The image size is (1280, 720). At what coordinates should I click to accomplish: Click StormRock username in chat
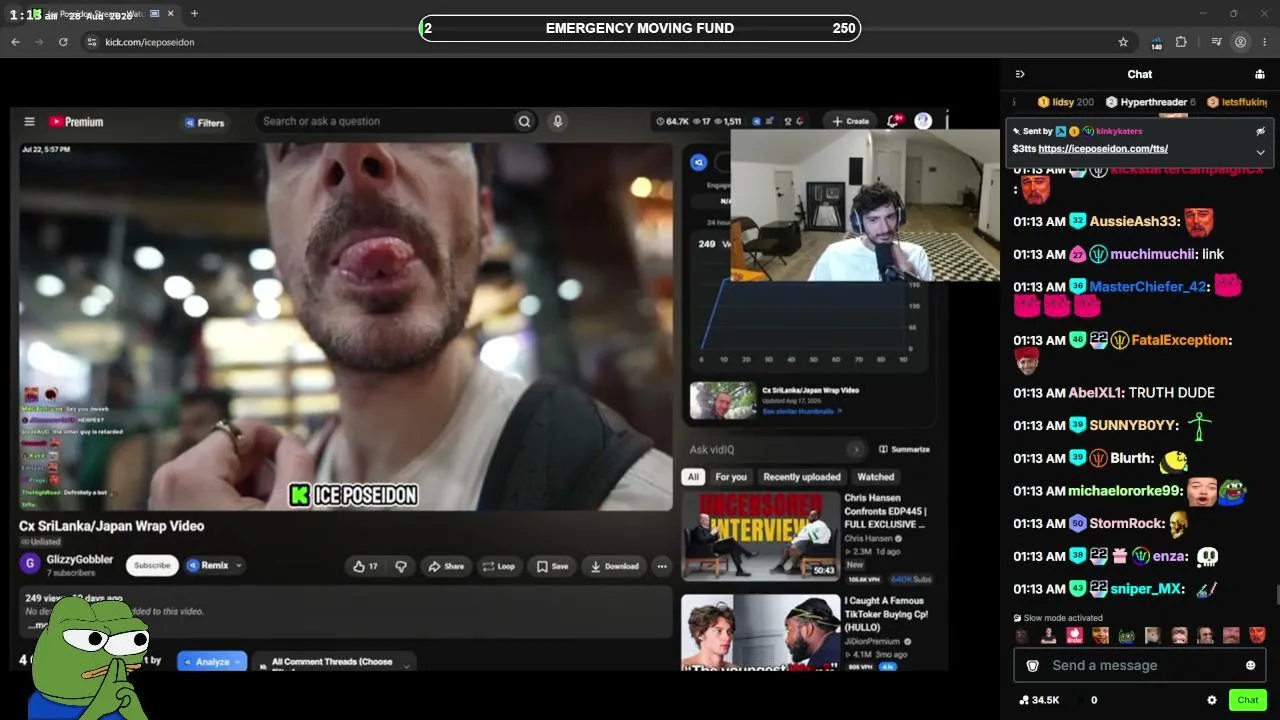[1128, 523]
